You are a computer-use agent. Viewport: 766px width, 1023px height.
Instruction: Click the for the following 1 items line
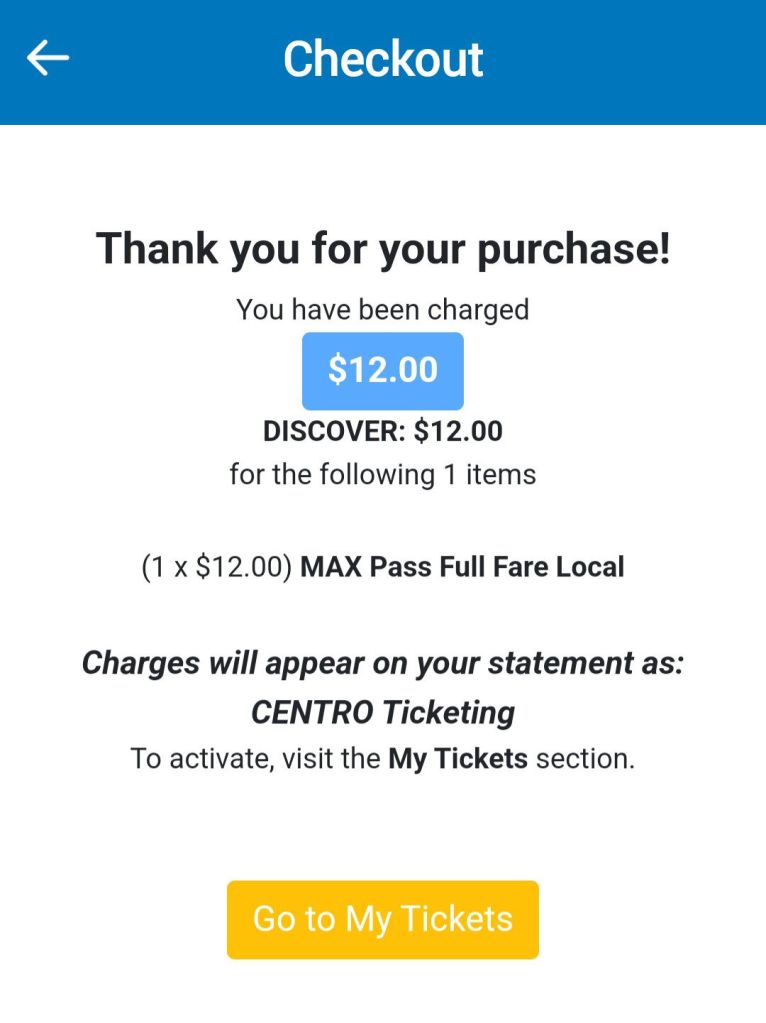(x=383, y=473)
